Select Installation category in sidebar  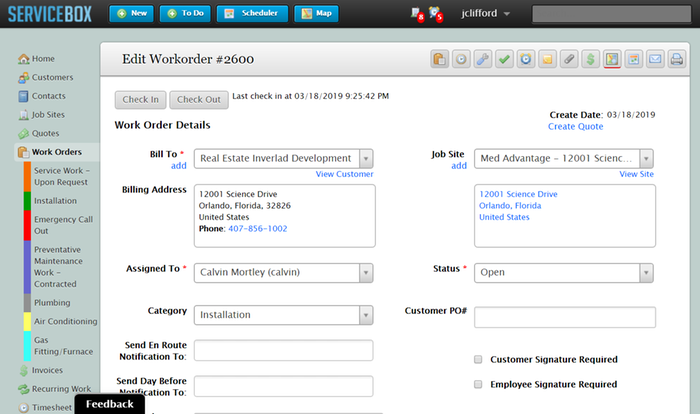point(55,201)
